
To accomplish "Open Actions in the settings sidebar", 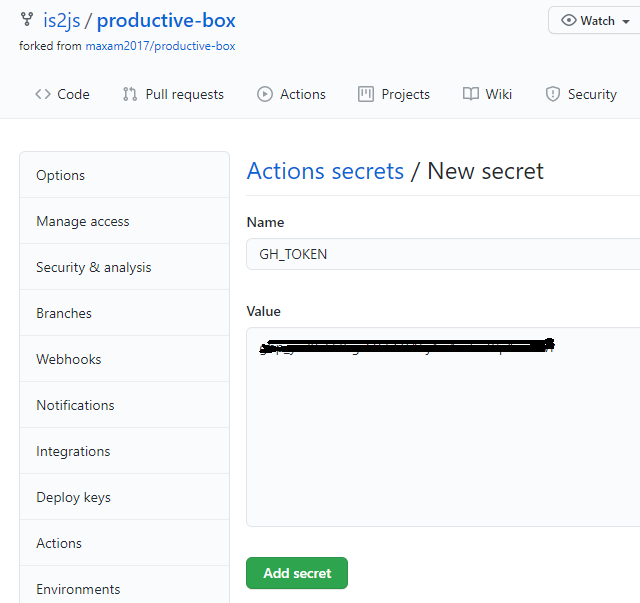I will coord(124,543).
